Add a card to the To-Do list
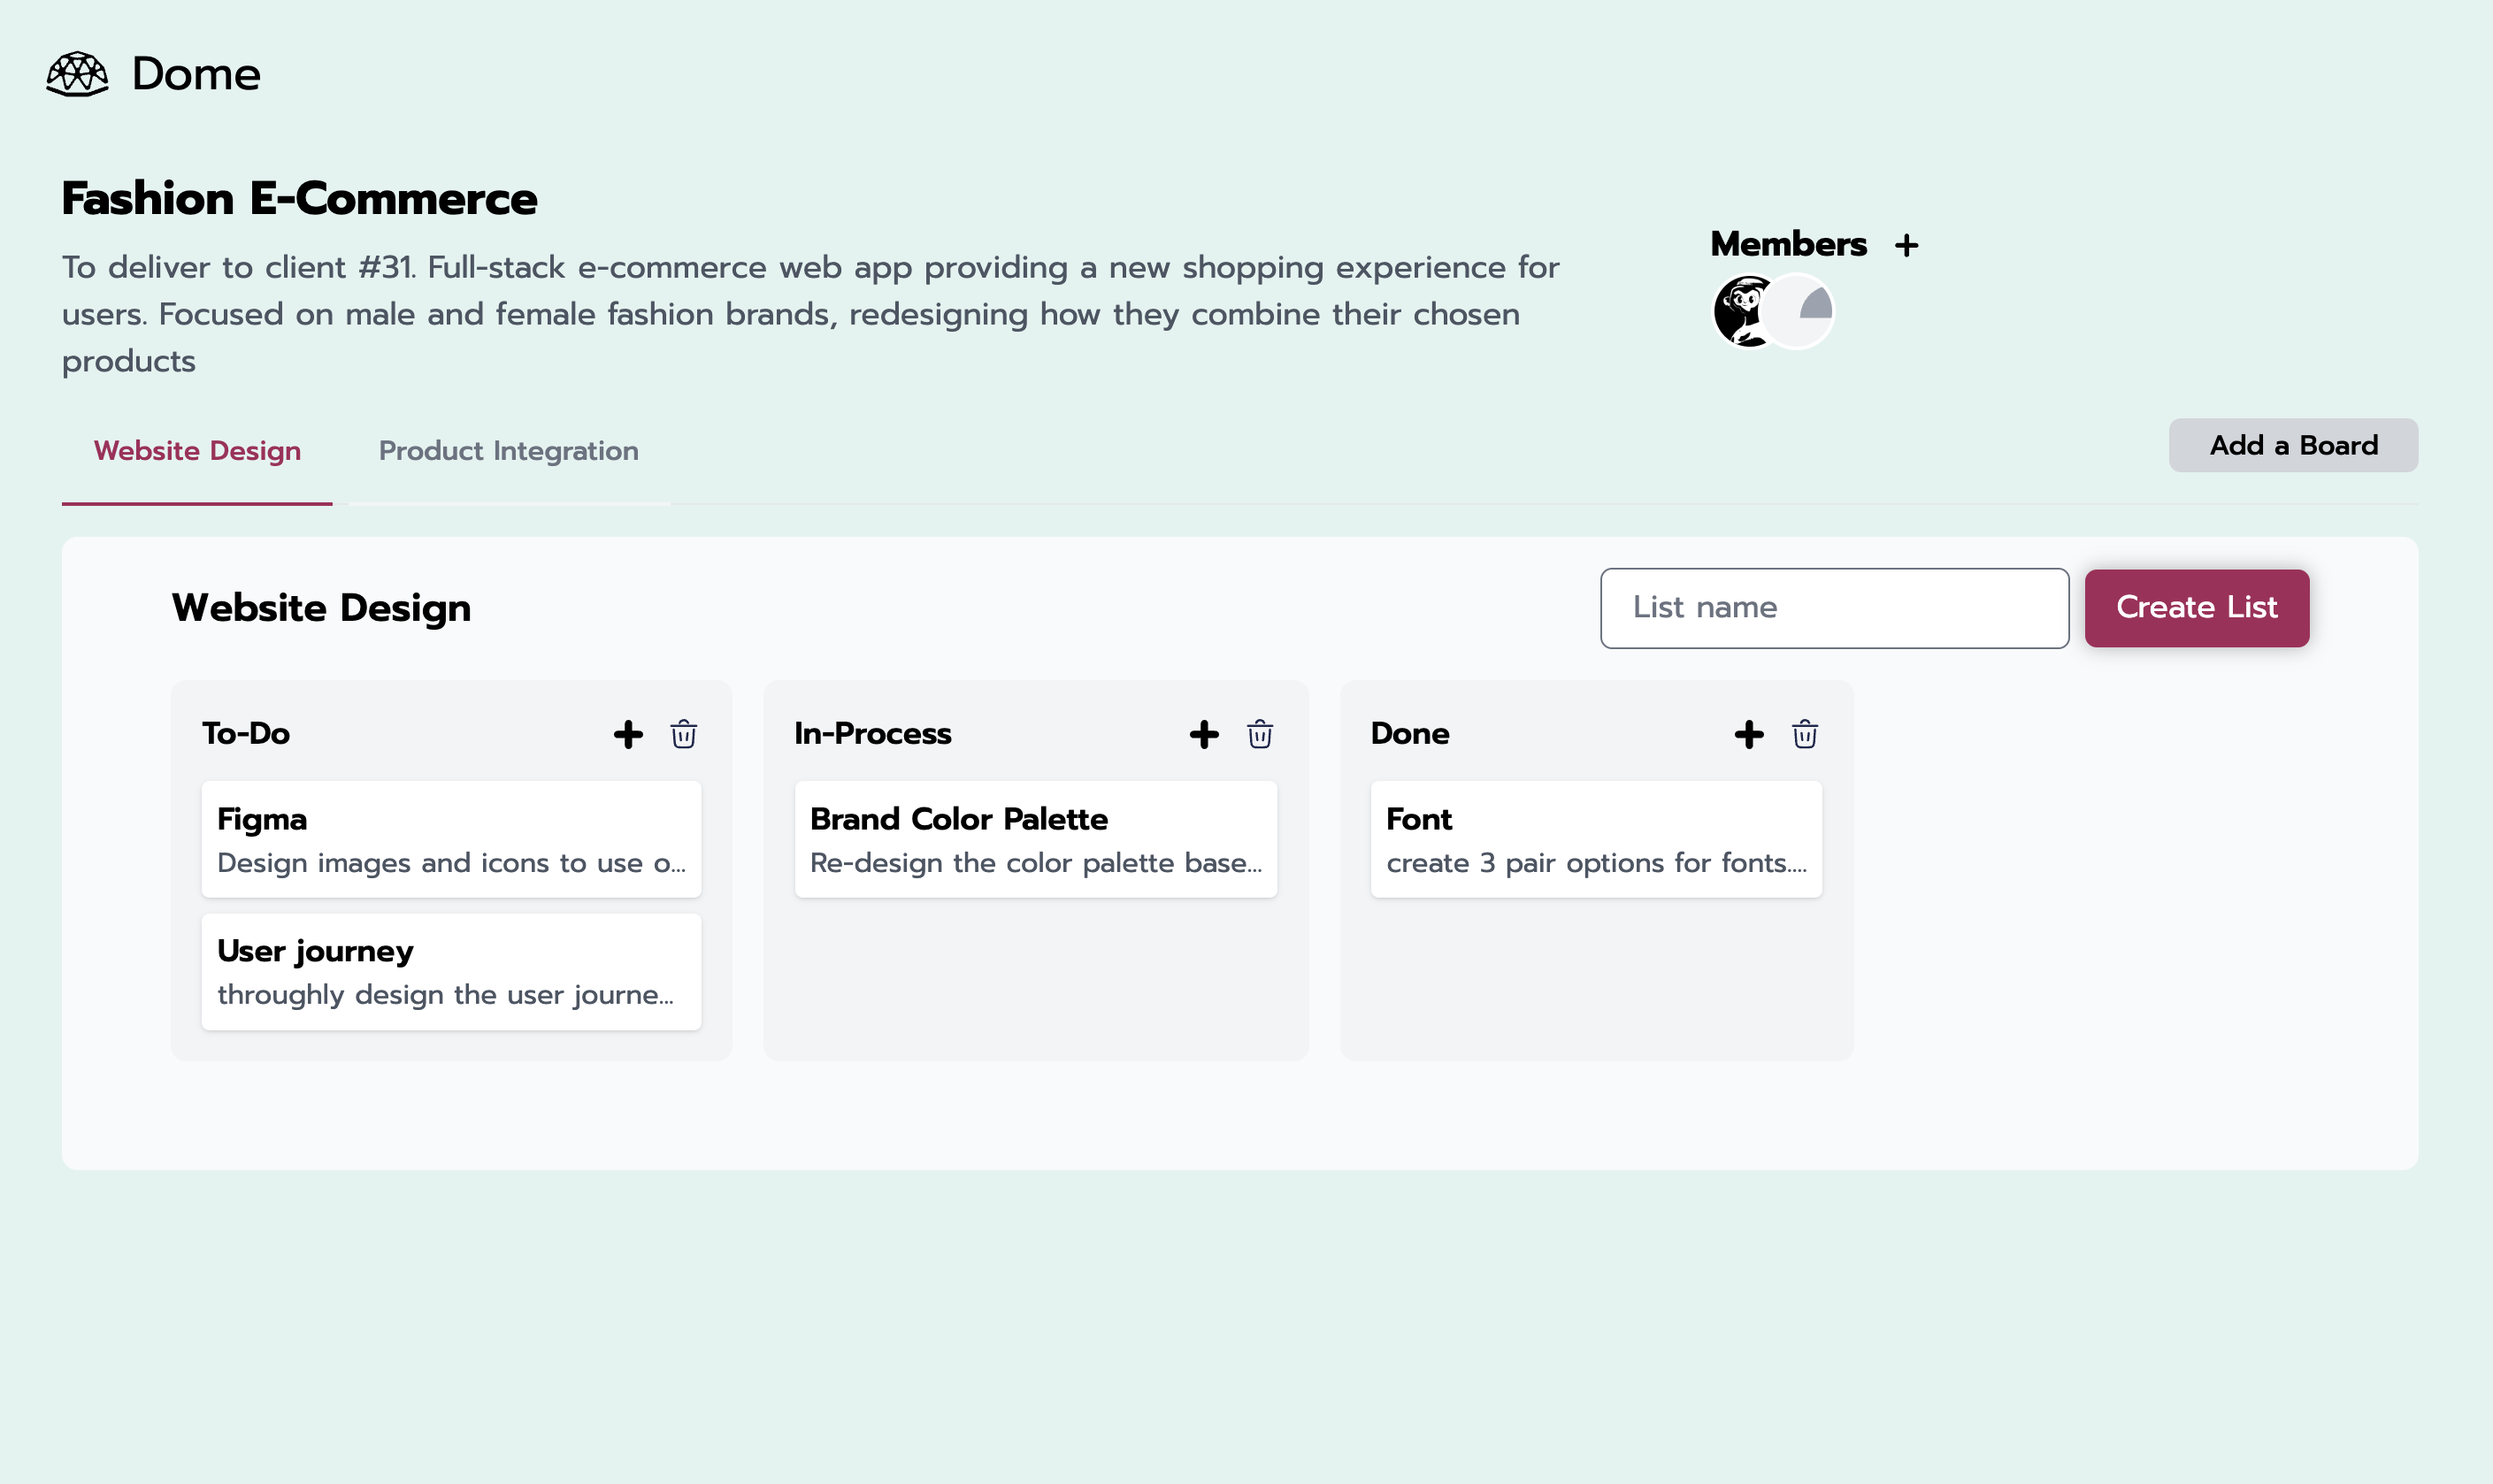Screen dimensions: 2493x1484 (x=627, y=733)
